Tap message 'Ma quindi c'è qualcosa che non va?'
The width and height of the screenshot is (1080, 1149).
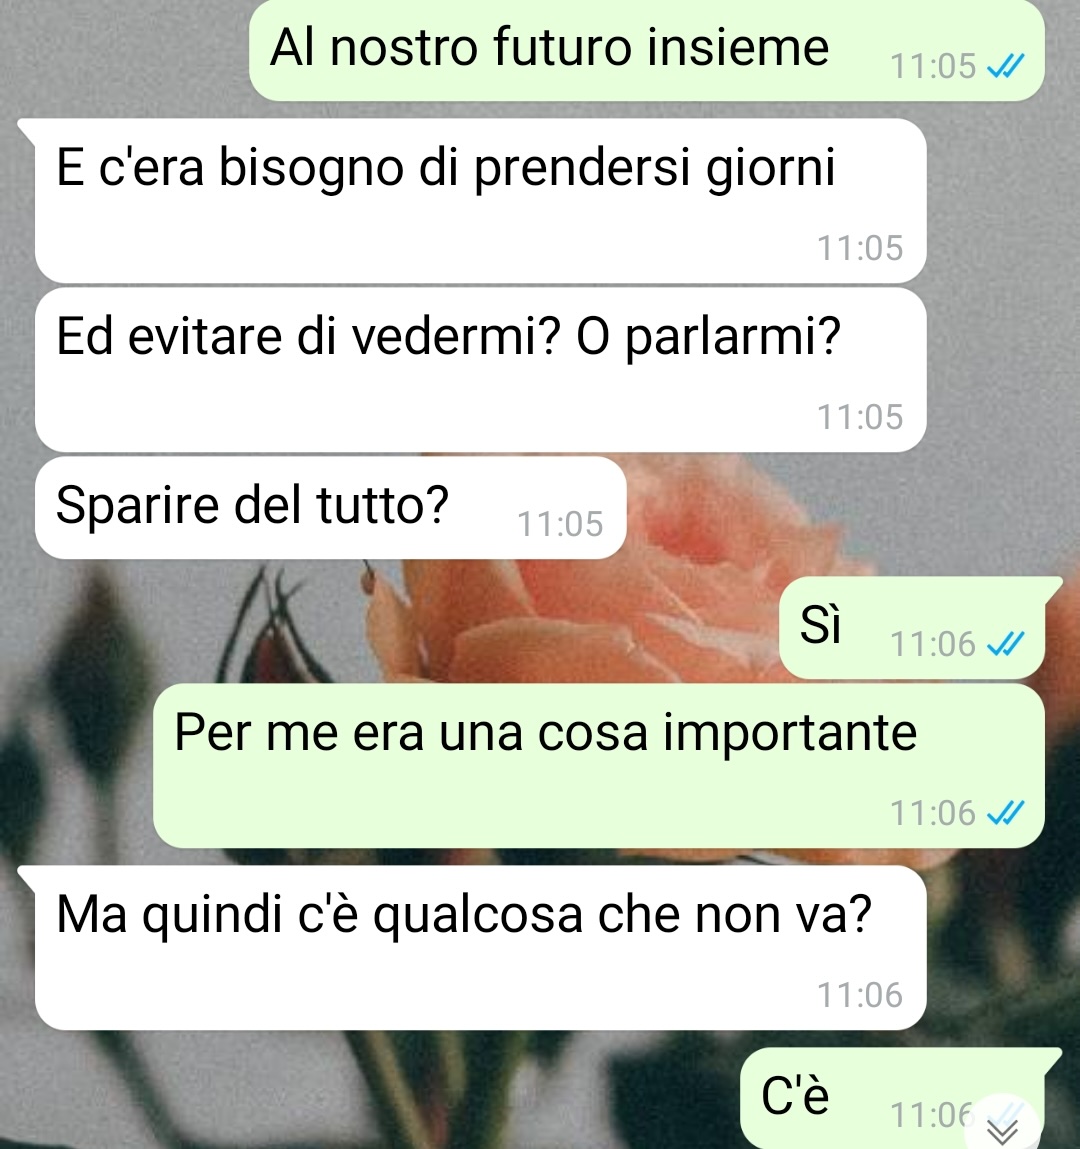tap(481, 948)
